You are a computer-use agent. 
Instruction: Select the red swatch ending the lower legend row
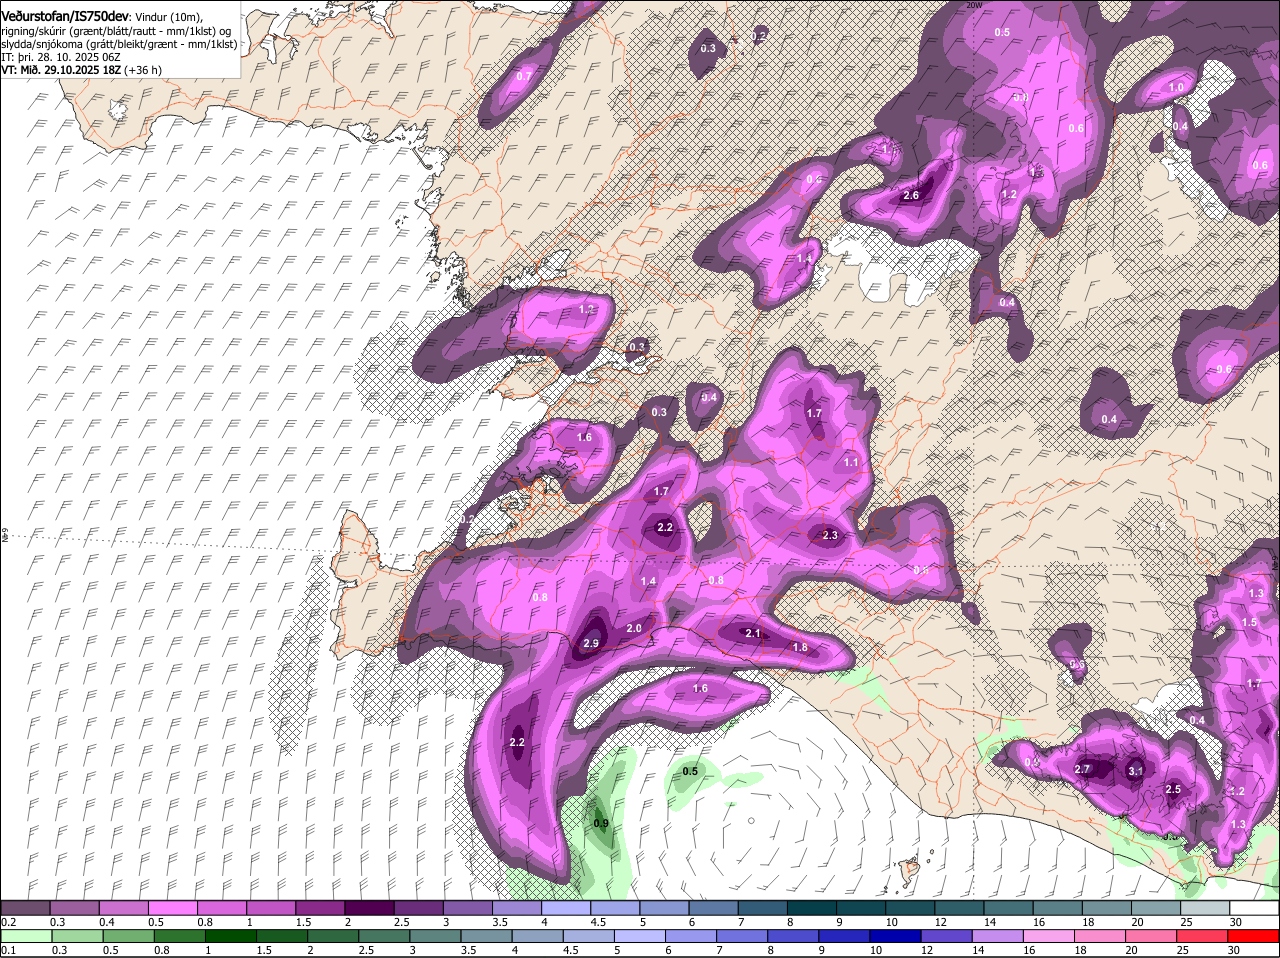pos(1255,936)
